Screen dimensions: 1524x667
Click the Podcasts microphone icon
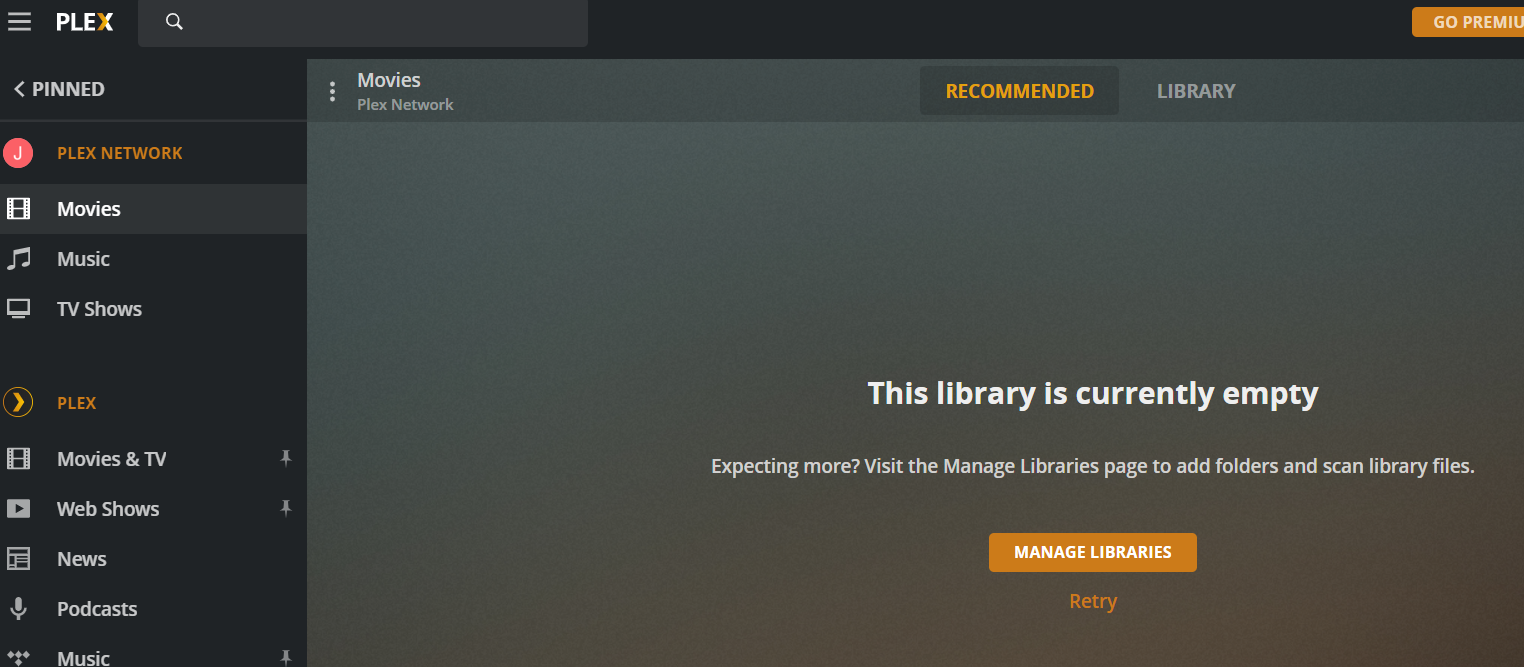(19, 609)
